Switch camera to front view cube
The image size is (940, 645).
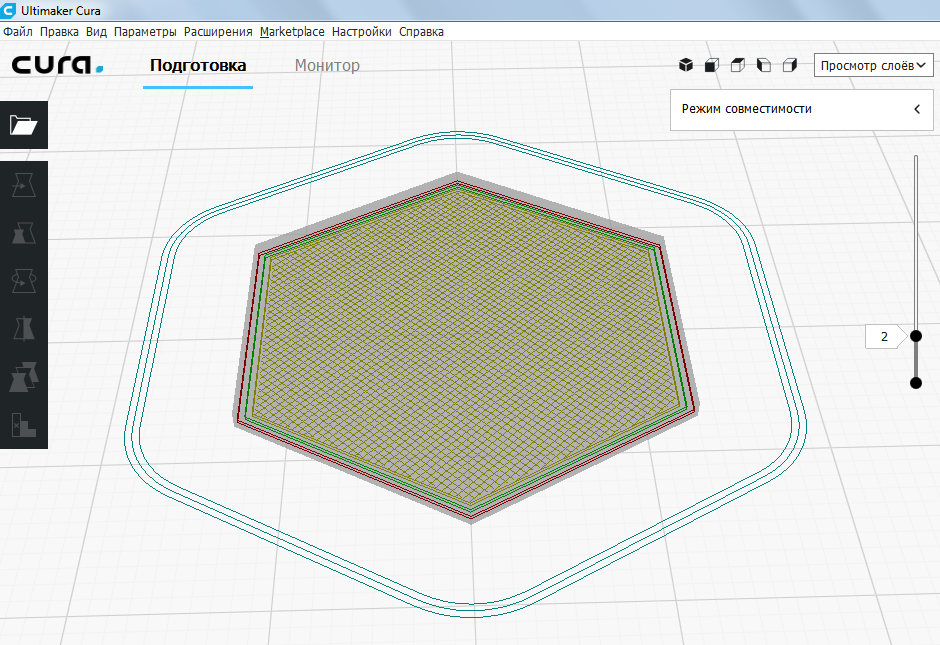coord(711,66)
